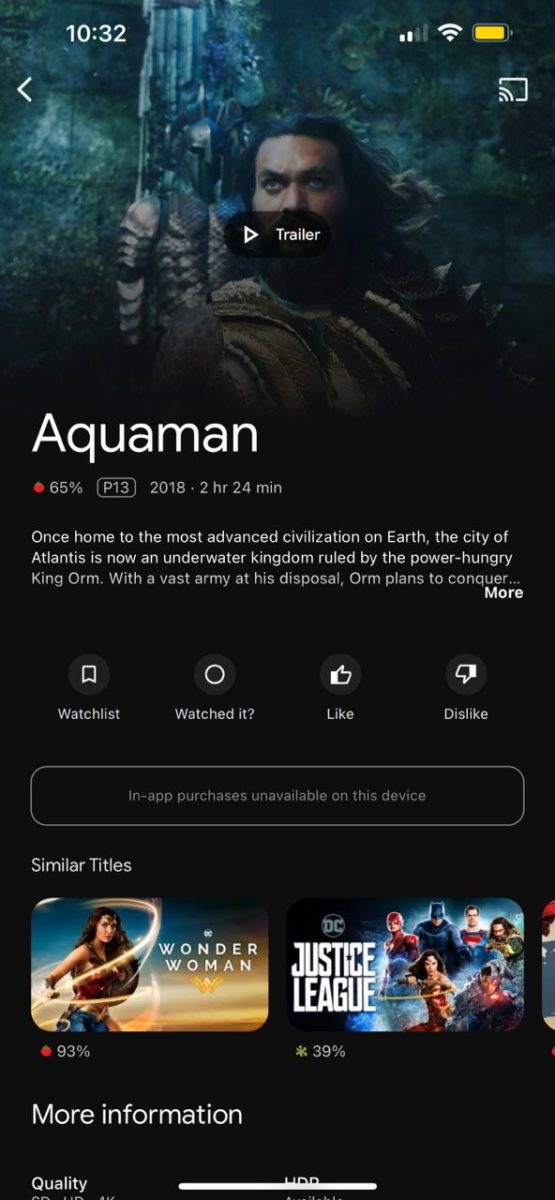This screenshot has height=1200, width=555.
Task: Tap the More information heading
Action: [x=137, y=1114]
